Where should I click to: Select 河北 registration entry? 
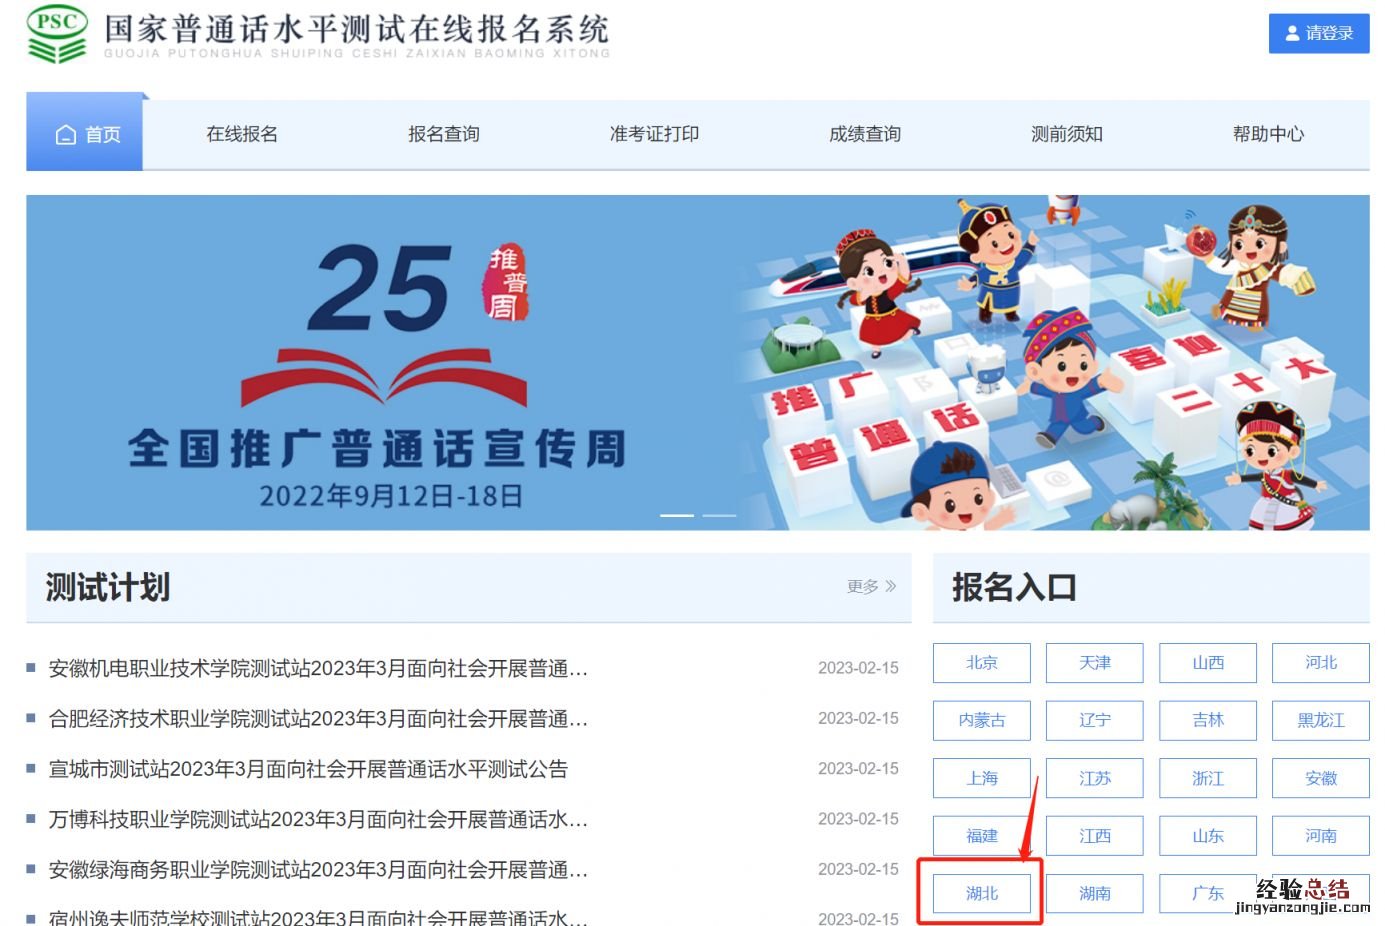click(1321, 663)
